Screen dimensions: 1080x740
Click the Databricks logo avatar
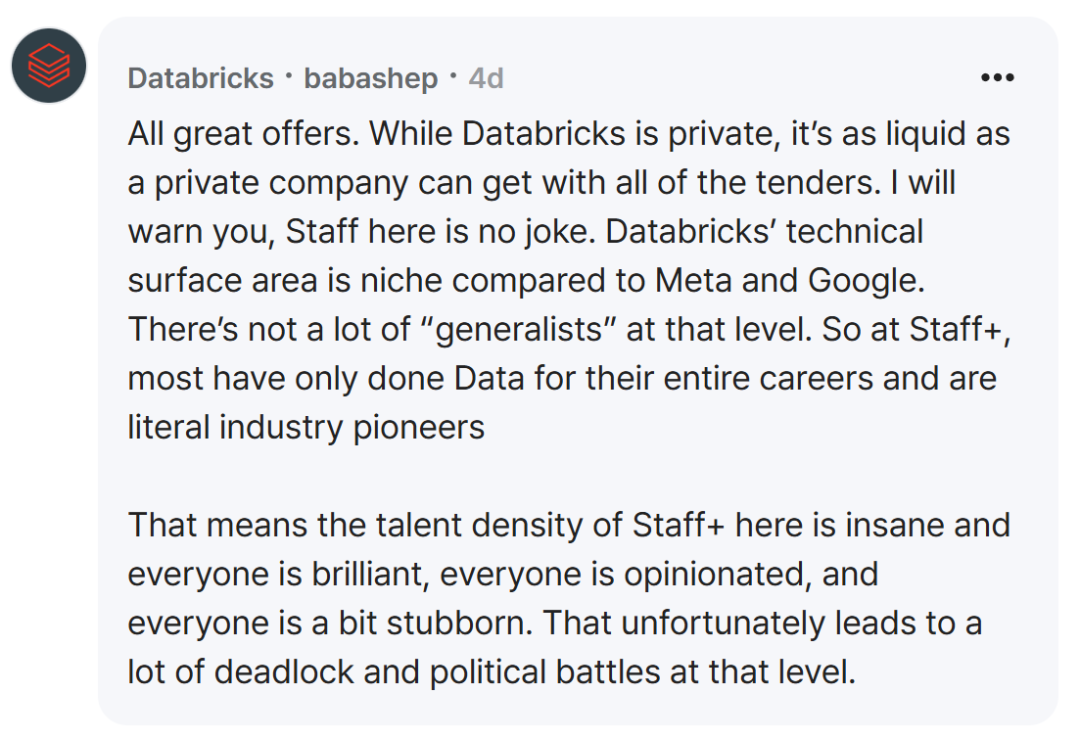(49, 65)
